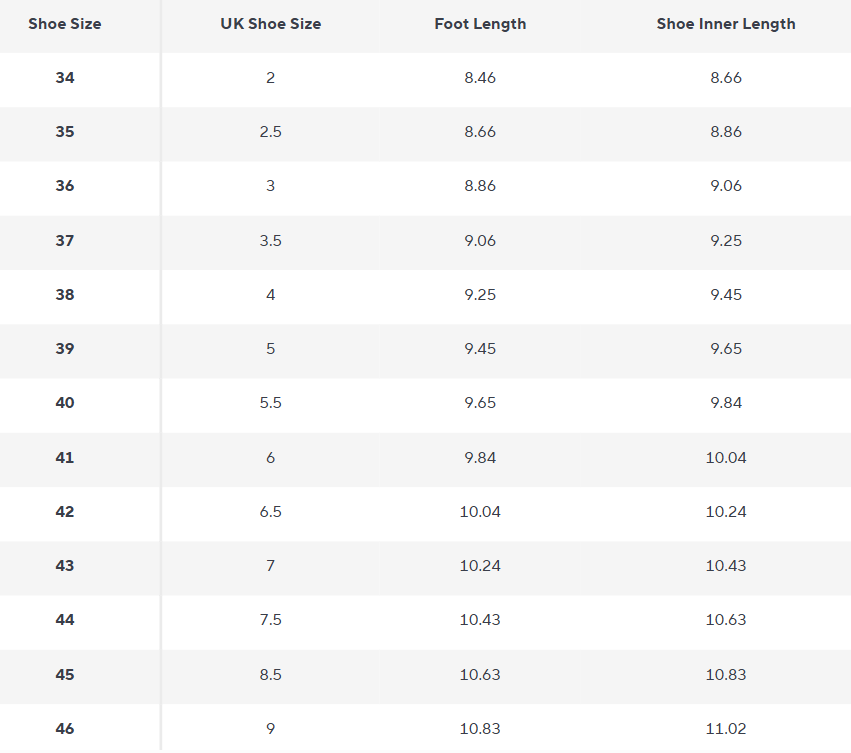
Task: Click the Foot Length column header
Action: click(x=480, y=24)
